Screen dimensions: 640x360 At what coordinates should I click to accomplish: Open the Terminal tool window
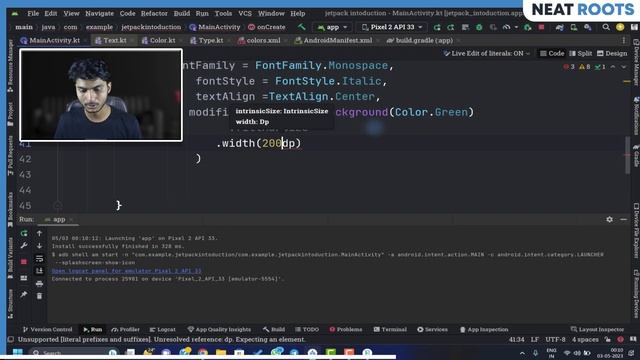coord(390,329)
